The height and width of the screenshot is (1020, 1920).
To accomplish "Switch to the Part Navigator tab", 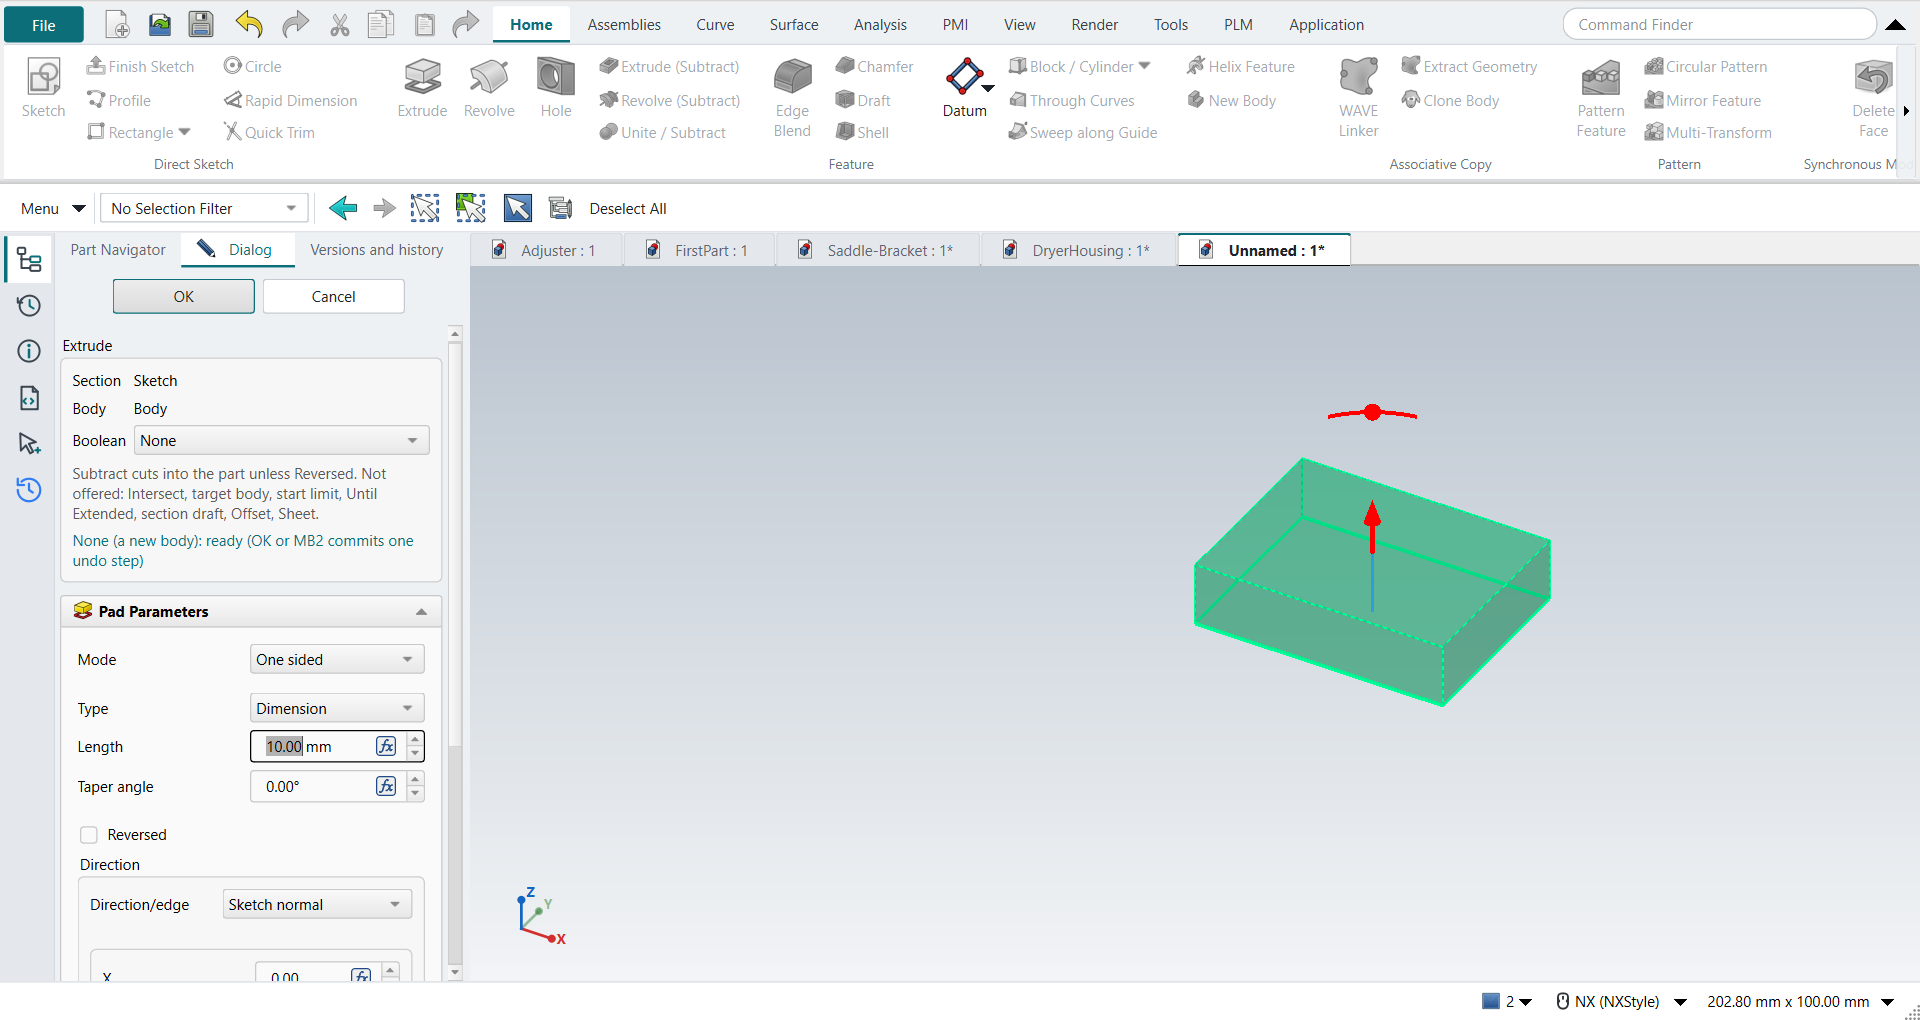I will [x=118, y=250].
